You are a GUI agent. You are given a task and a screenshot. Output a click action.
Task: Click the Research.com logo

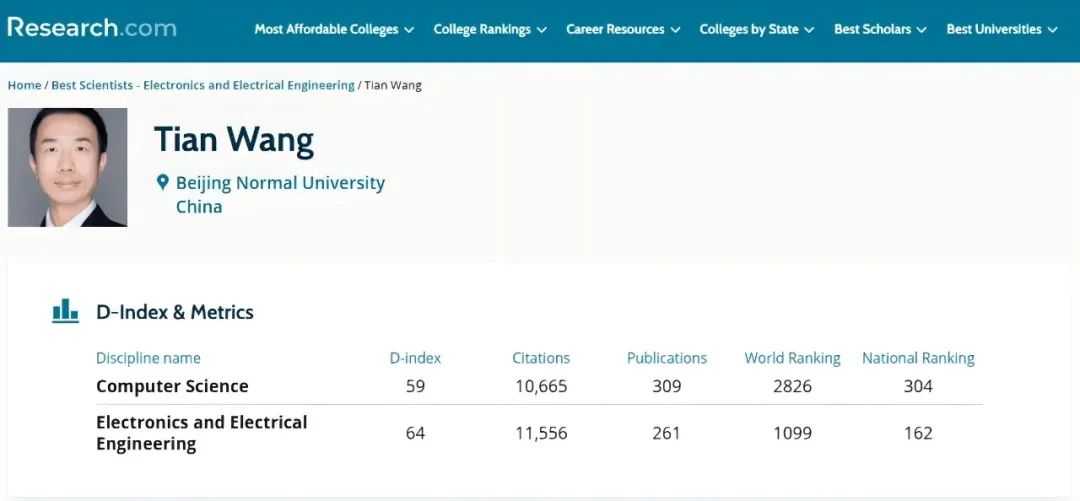pyautogui.click(x=92, y=27)
